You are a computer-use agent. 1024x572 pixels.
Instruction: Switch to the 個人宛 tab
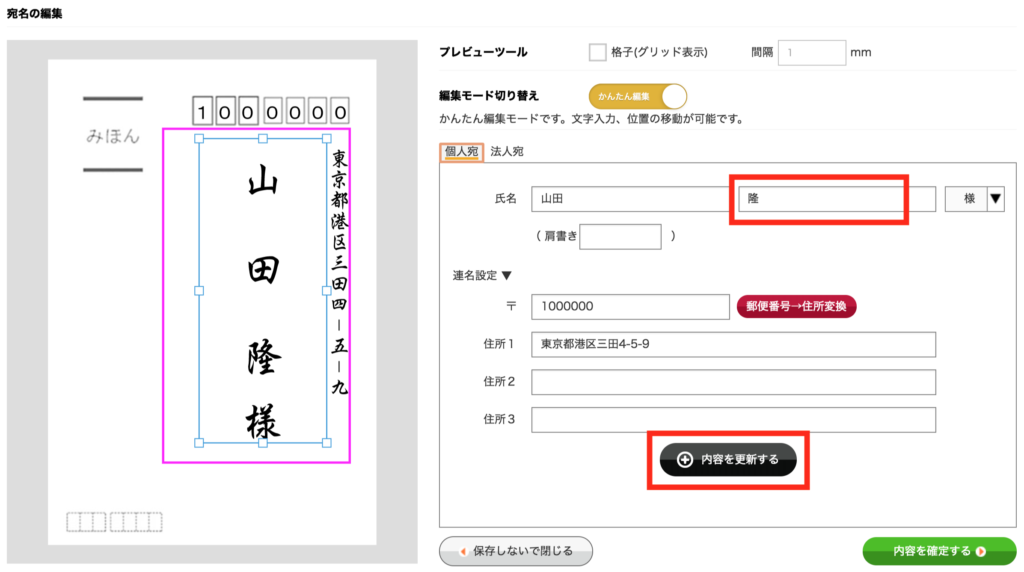click(x=461, y=151)
